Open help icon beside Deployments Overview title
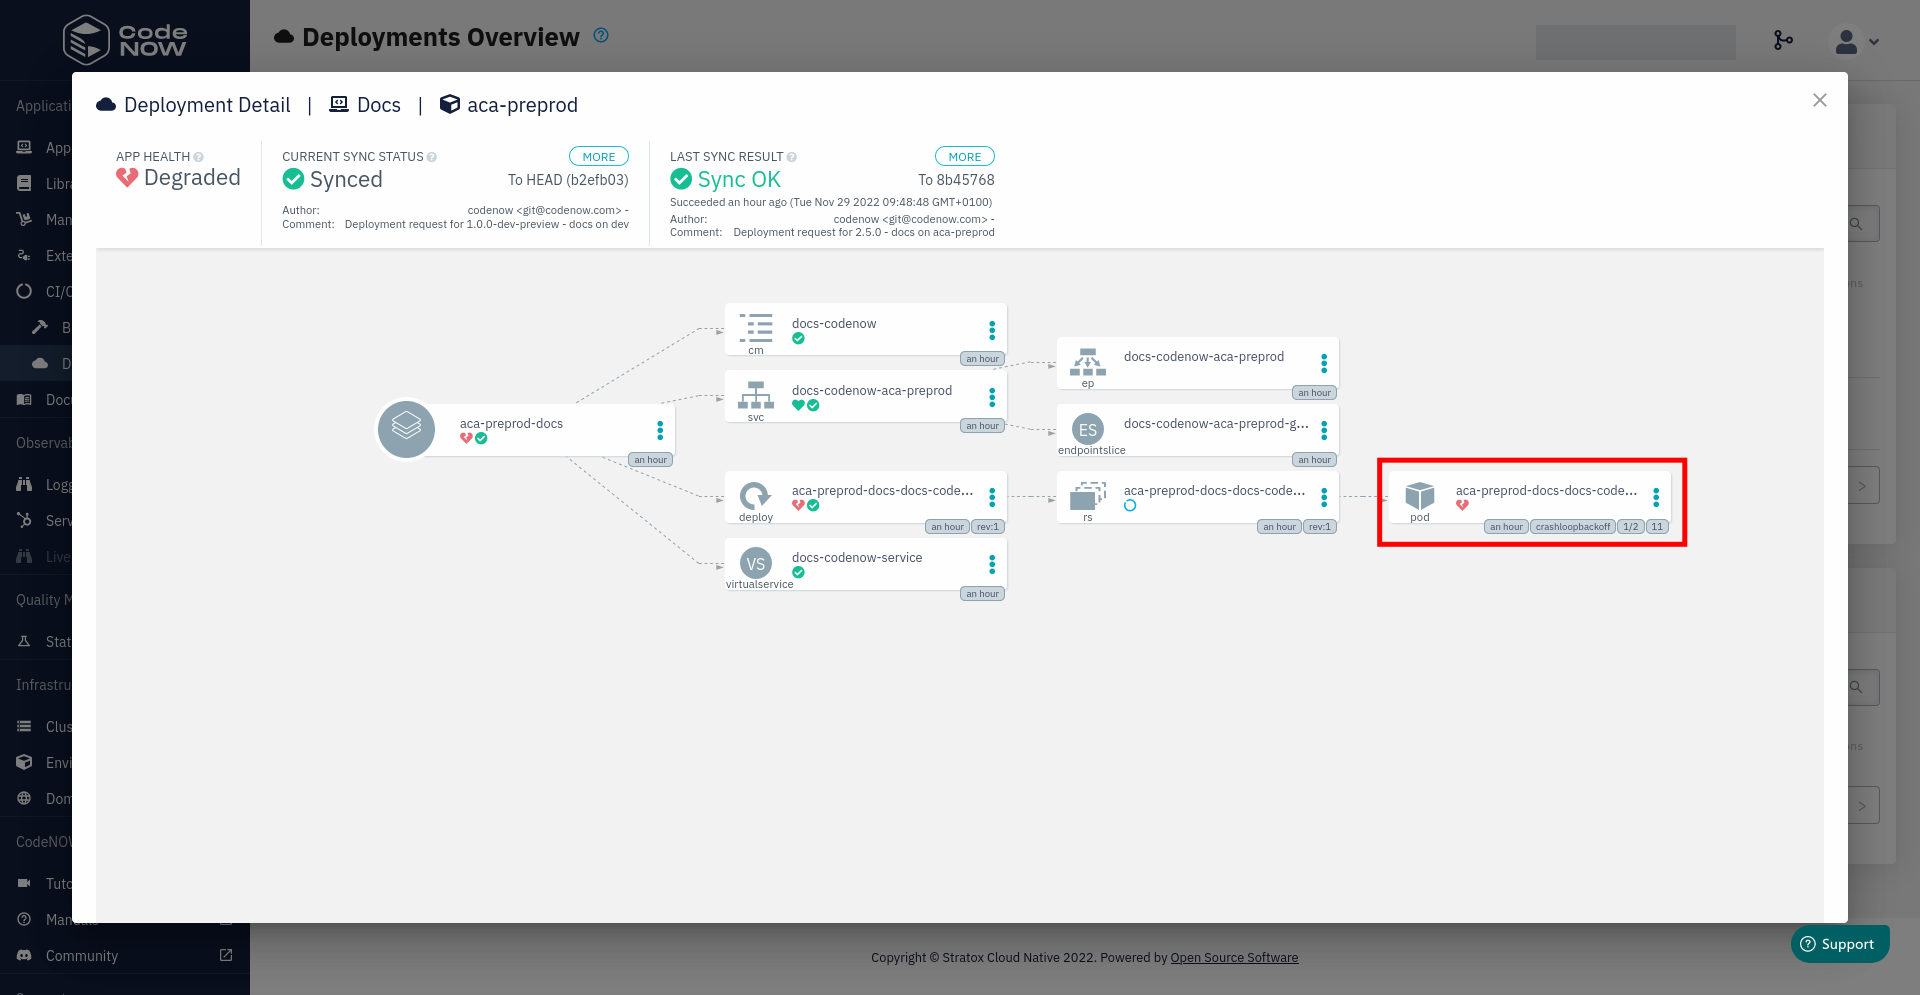This screenshot has height=995, width=1920. (x=601, y=35)
